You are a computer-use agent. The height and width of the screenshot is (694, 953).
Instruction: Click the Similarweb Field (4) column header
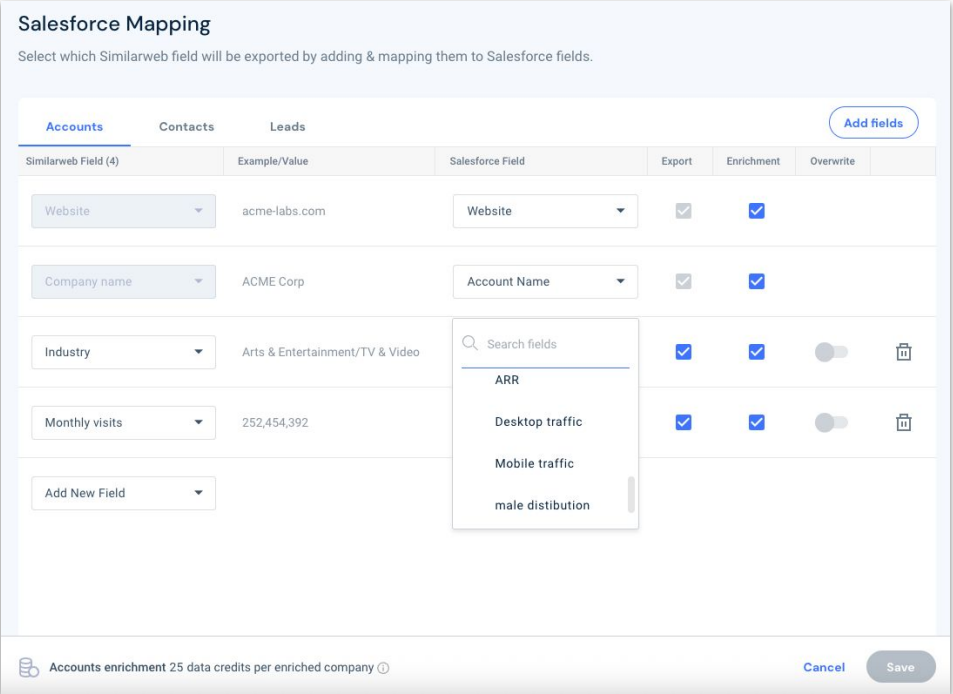tap(72, 161)
